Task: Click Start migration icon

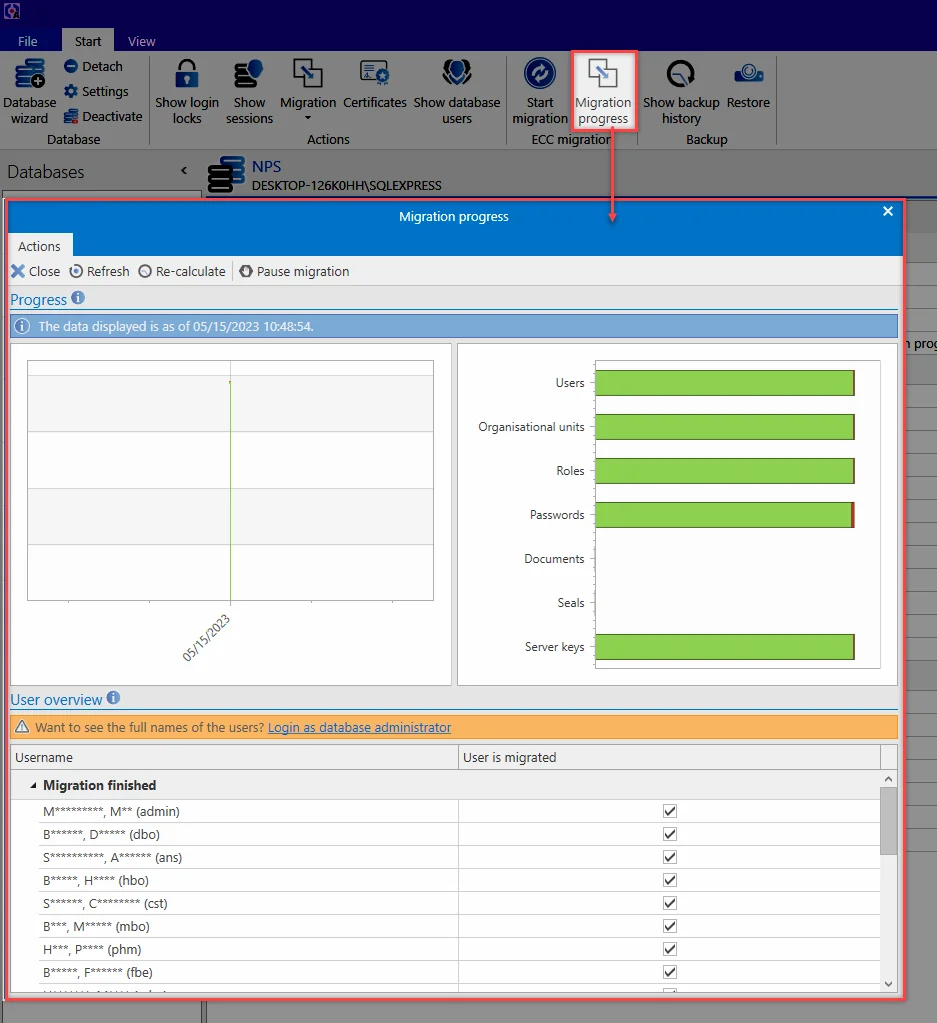Action: [540, 73]
